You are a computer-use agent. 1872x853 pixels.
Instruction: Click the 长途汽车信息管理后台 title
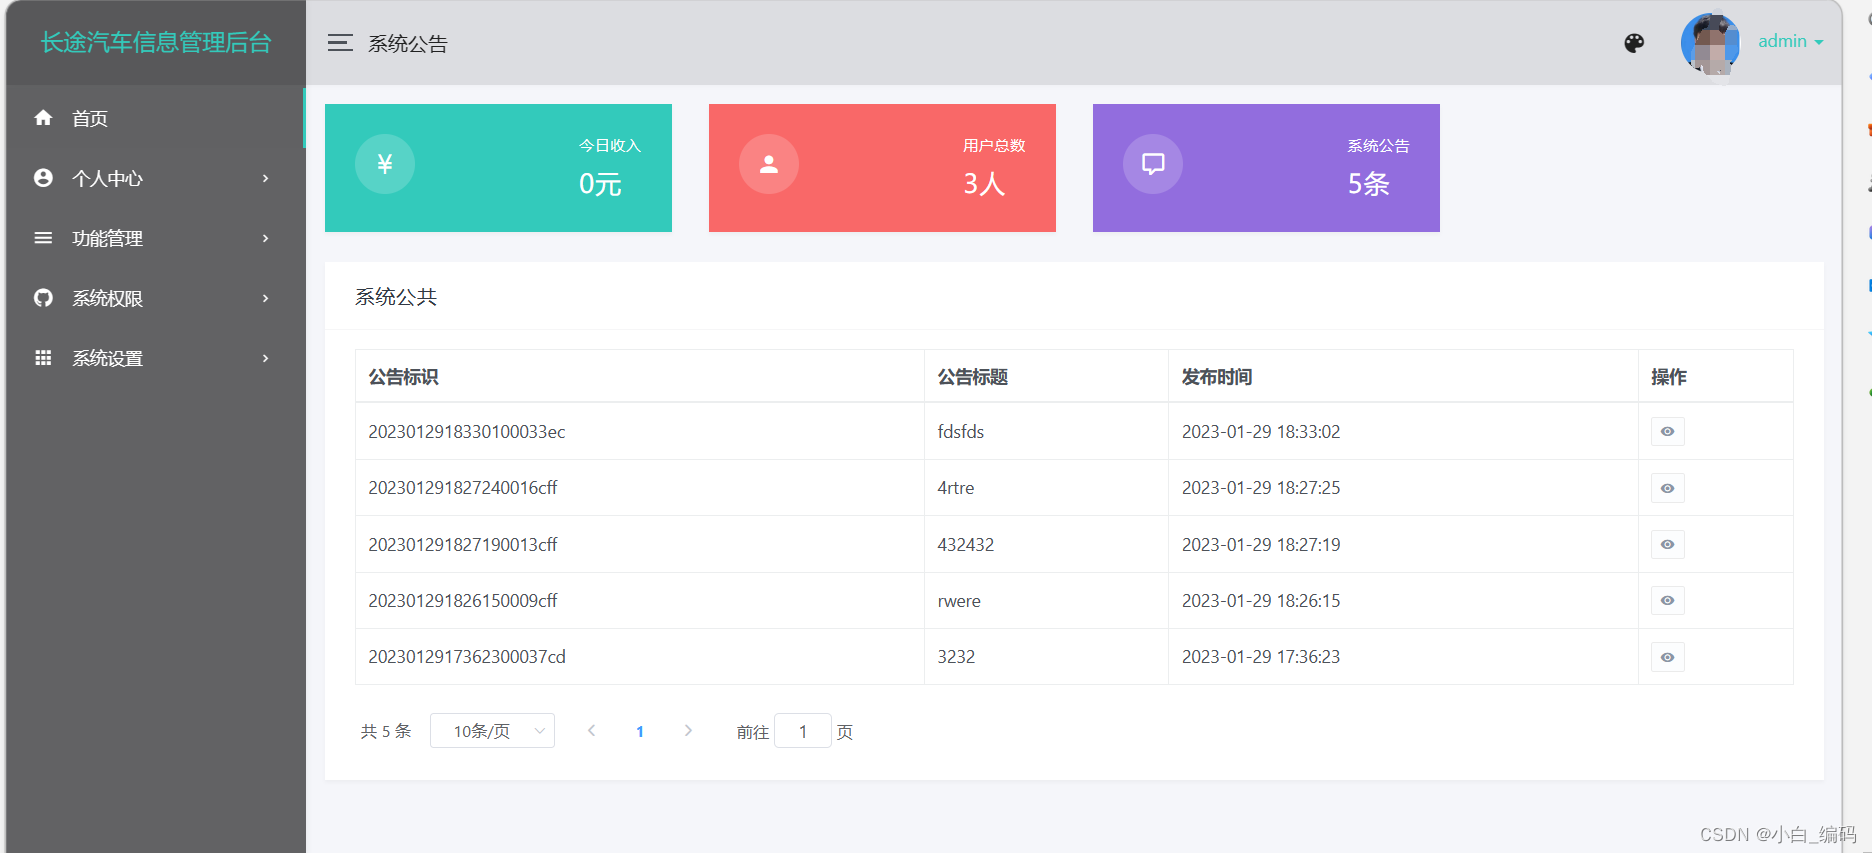[156, 42]
